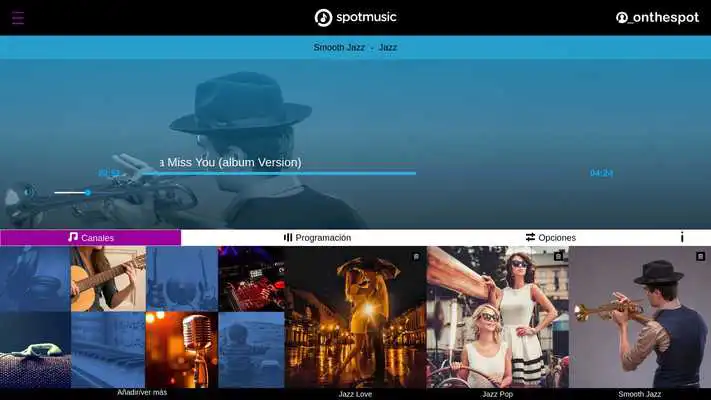Click the 'Miss You (album Version)' song title
The width and height of the screenshot is (711, 400).
230,162
